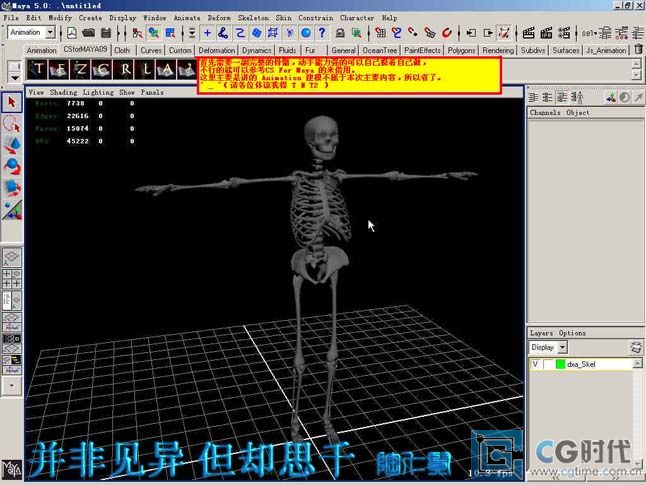The height and width of the screenshot is (485, 646).
Task: Expand the toolbox bottom arrow button
Action: (x=12, y=386)
